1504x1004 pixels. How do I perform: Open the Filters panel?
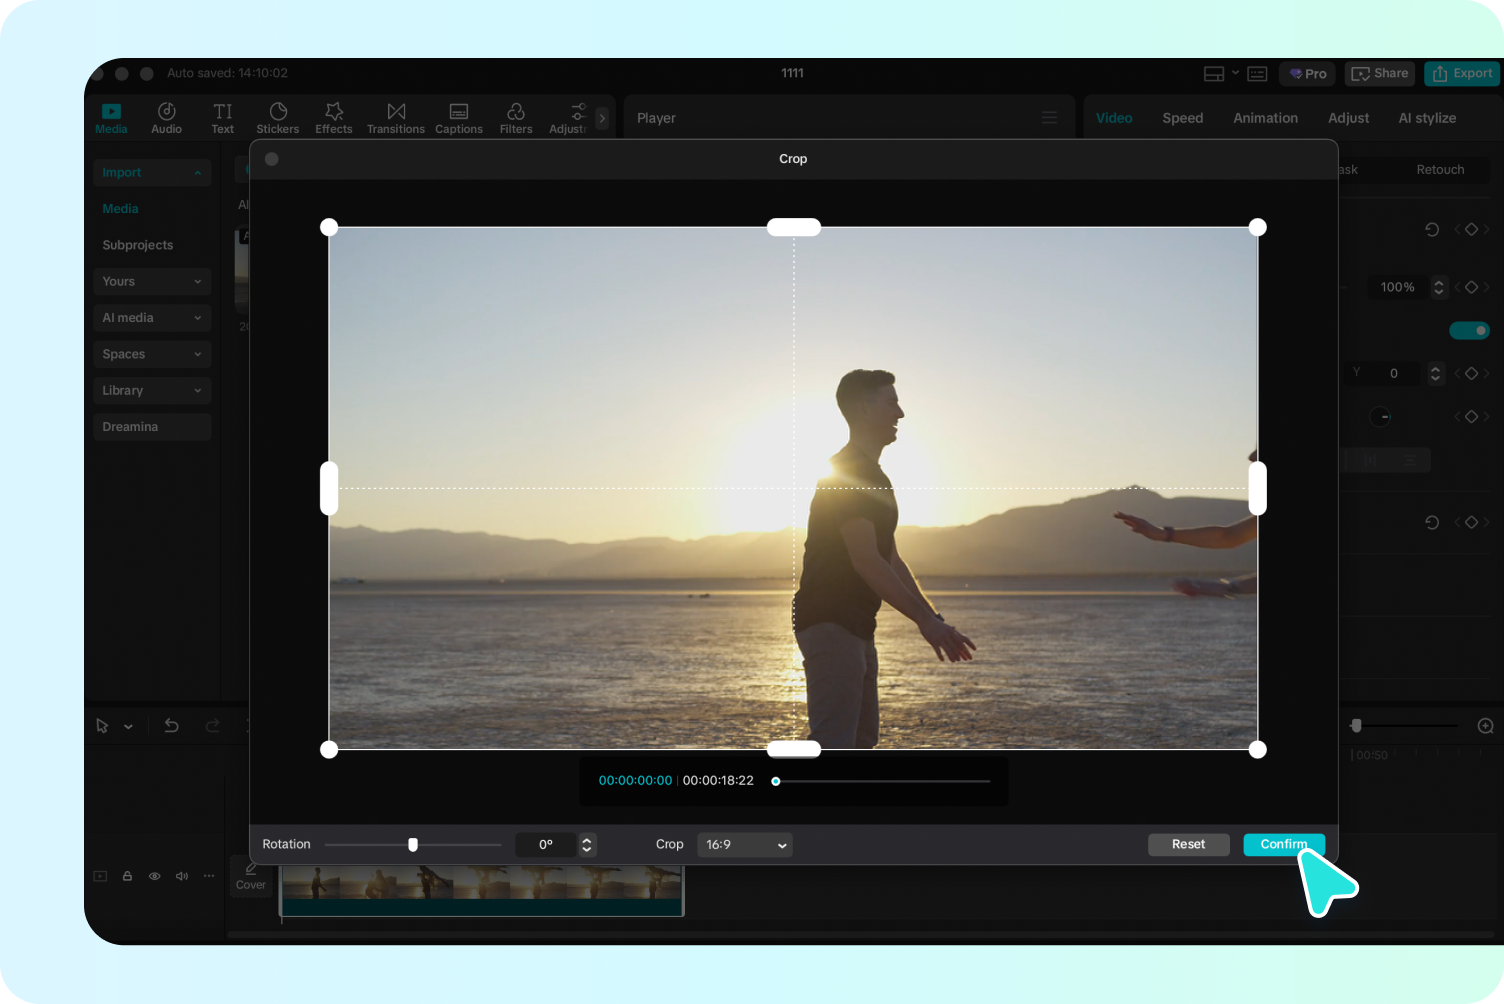[x=516, y=117]
